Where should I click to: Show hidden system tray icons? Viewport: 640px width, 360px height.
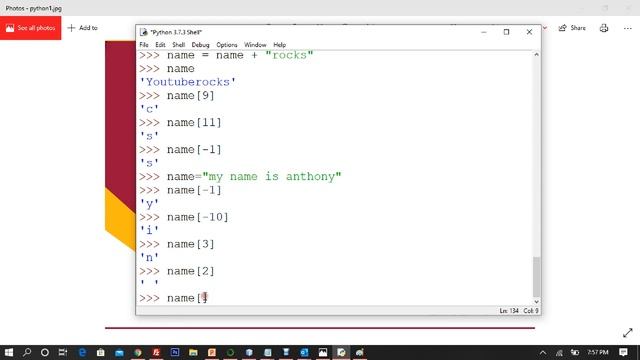click(x=543, y=352)
